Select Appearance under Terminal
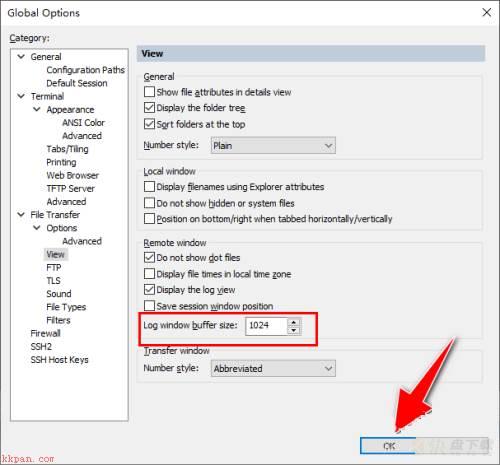The image size is (500, 465). pos(70,109)
